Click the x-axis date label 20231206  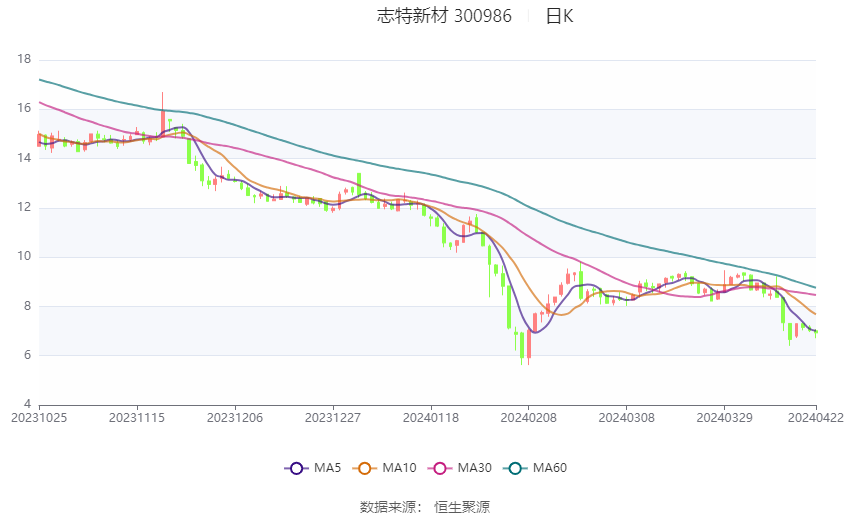(235, 418)
